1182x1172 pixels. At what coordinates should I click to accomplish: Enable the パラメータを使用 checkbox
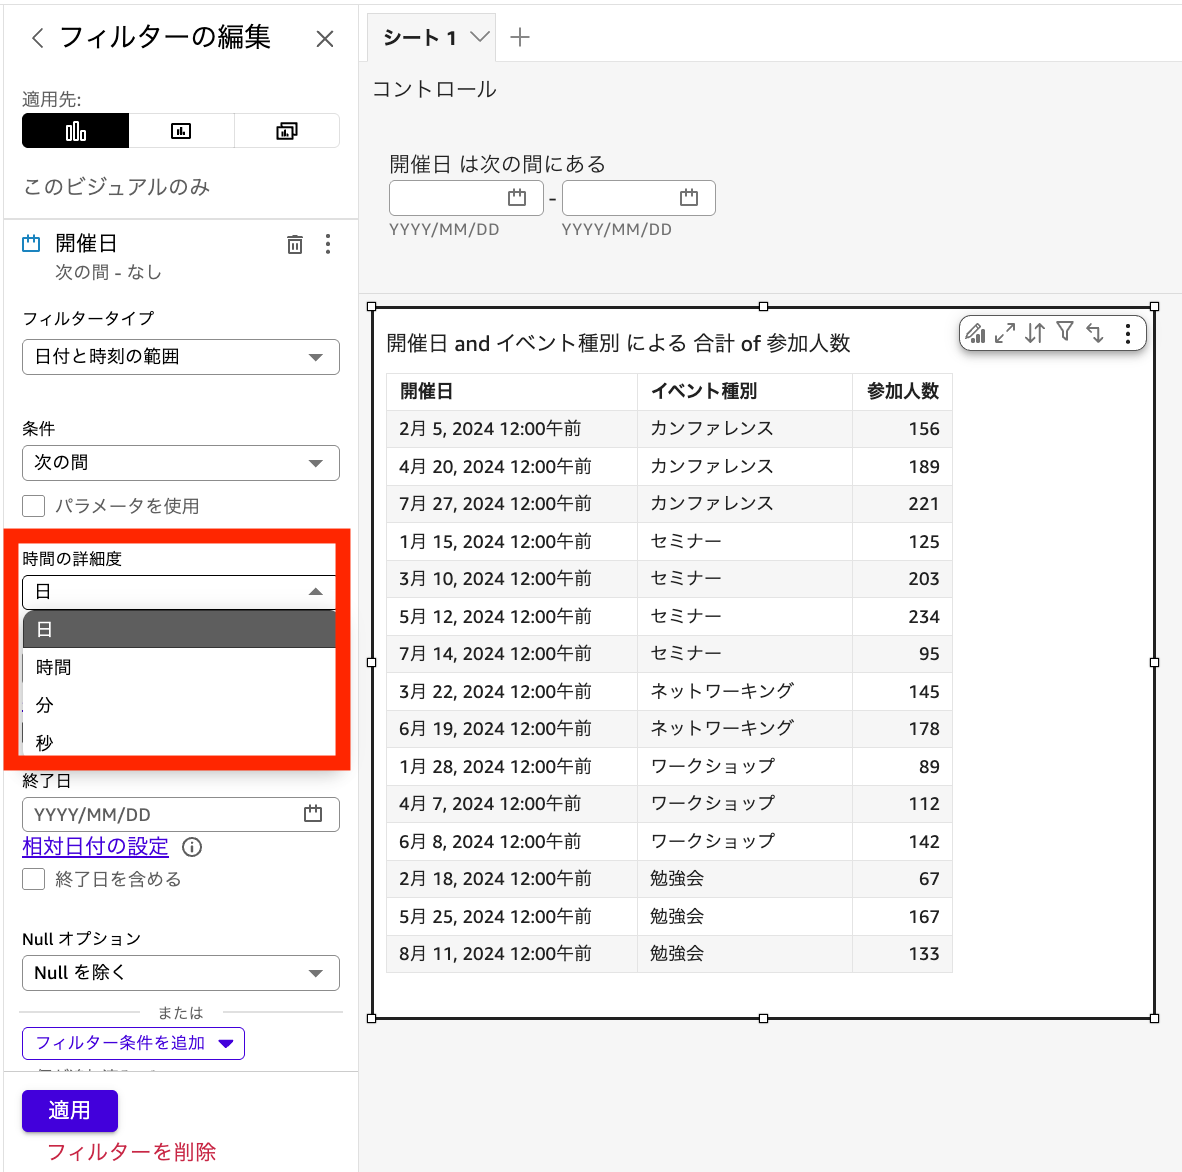tap(33, 506)
